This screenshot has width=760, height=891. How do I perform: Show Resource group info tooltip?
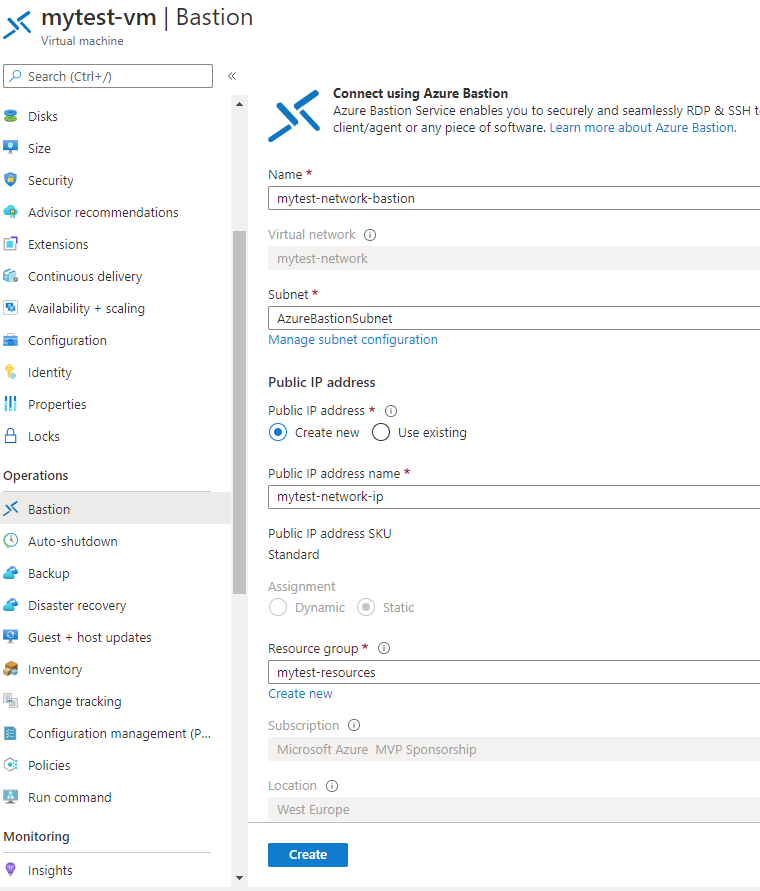click(384, 648)
